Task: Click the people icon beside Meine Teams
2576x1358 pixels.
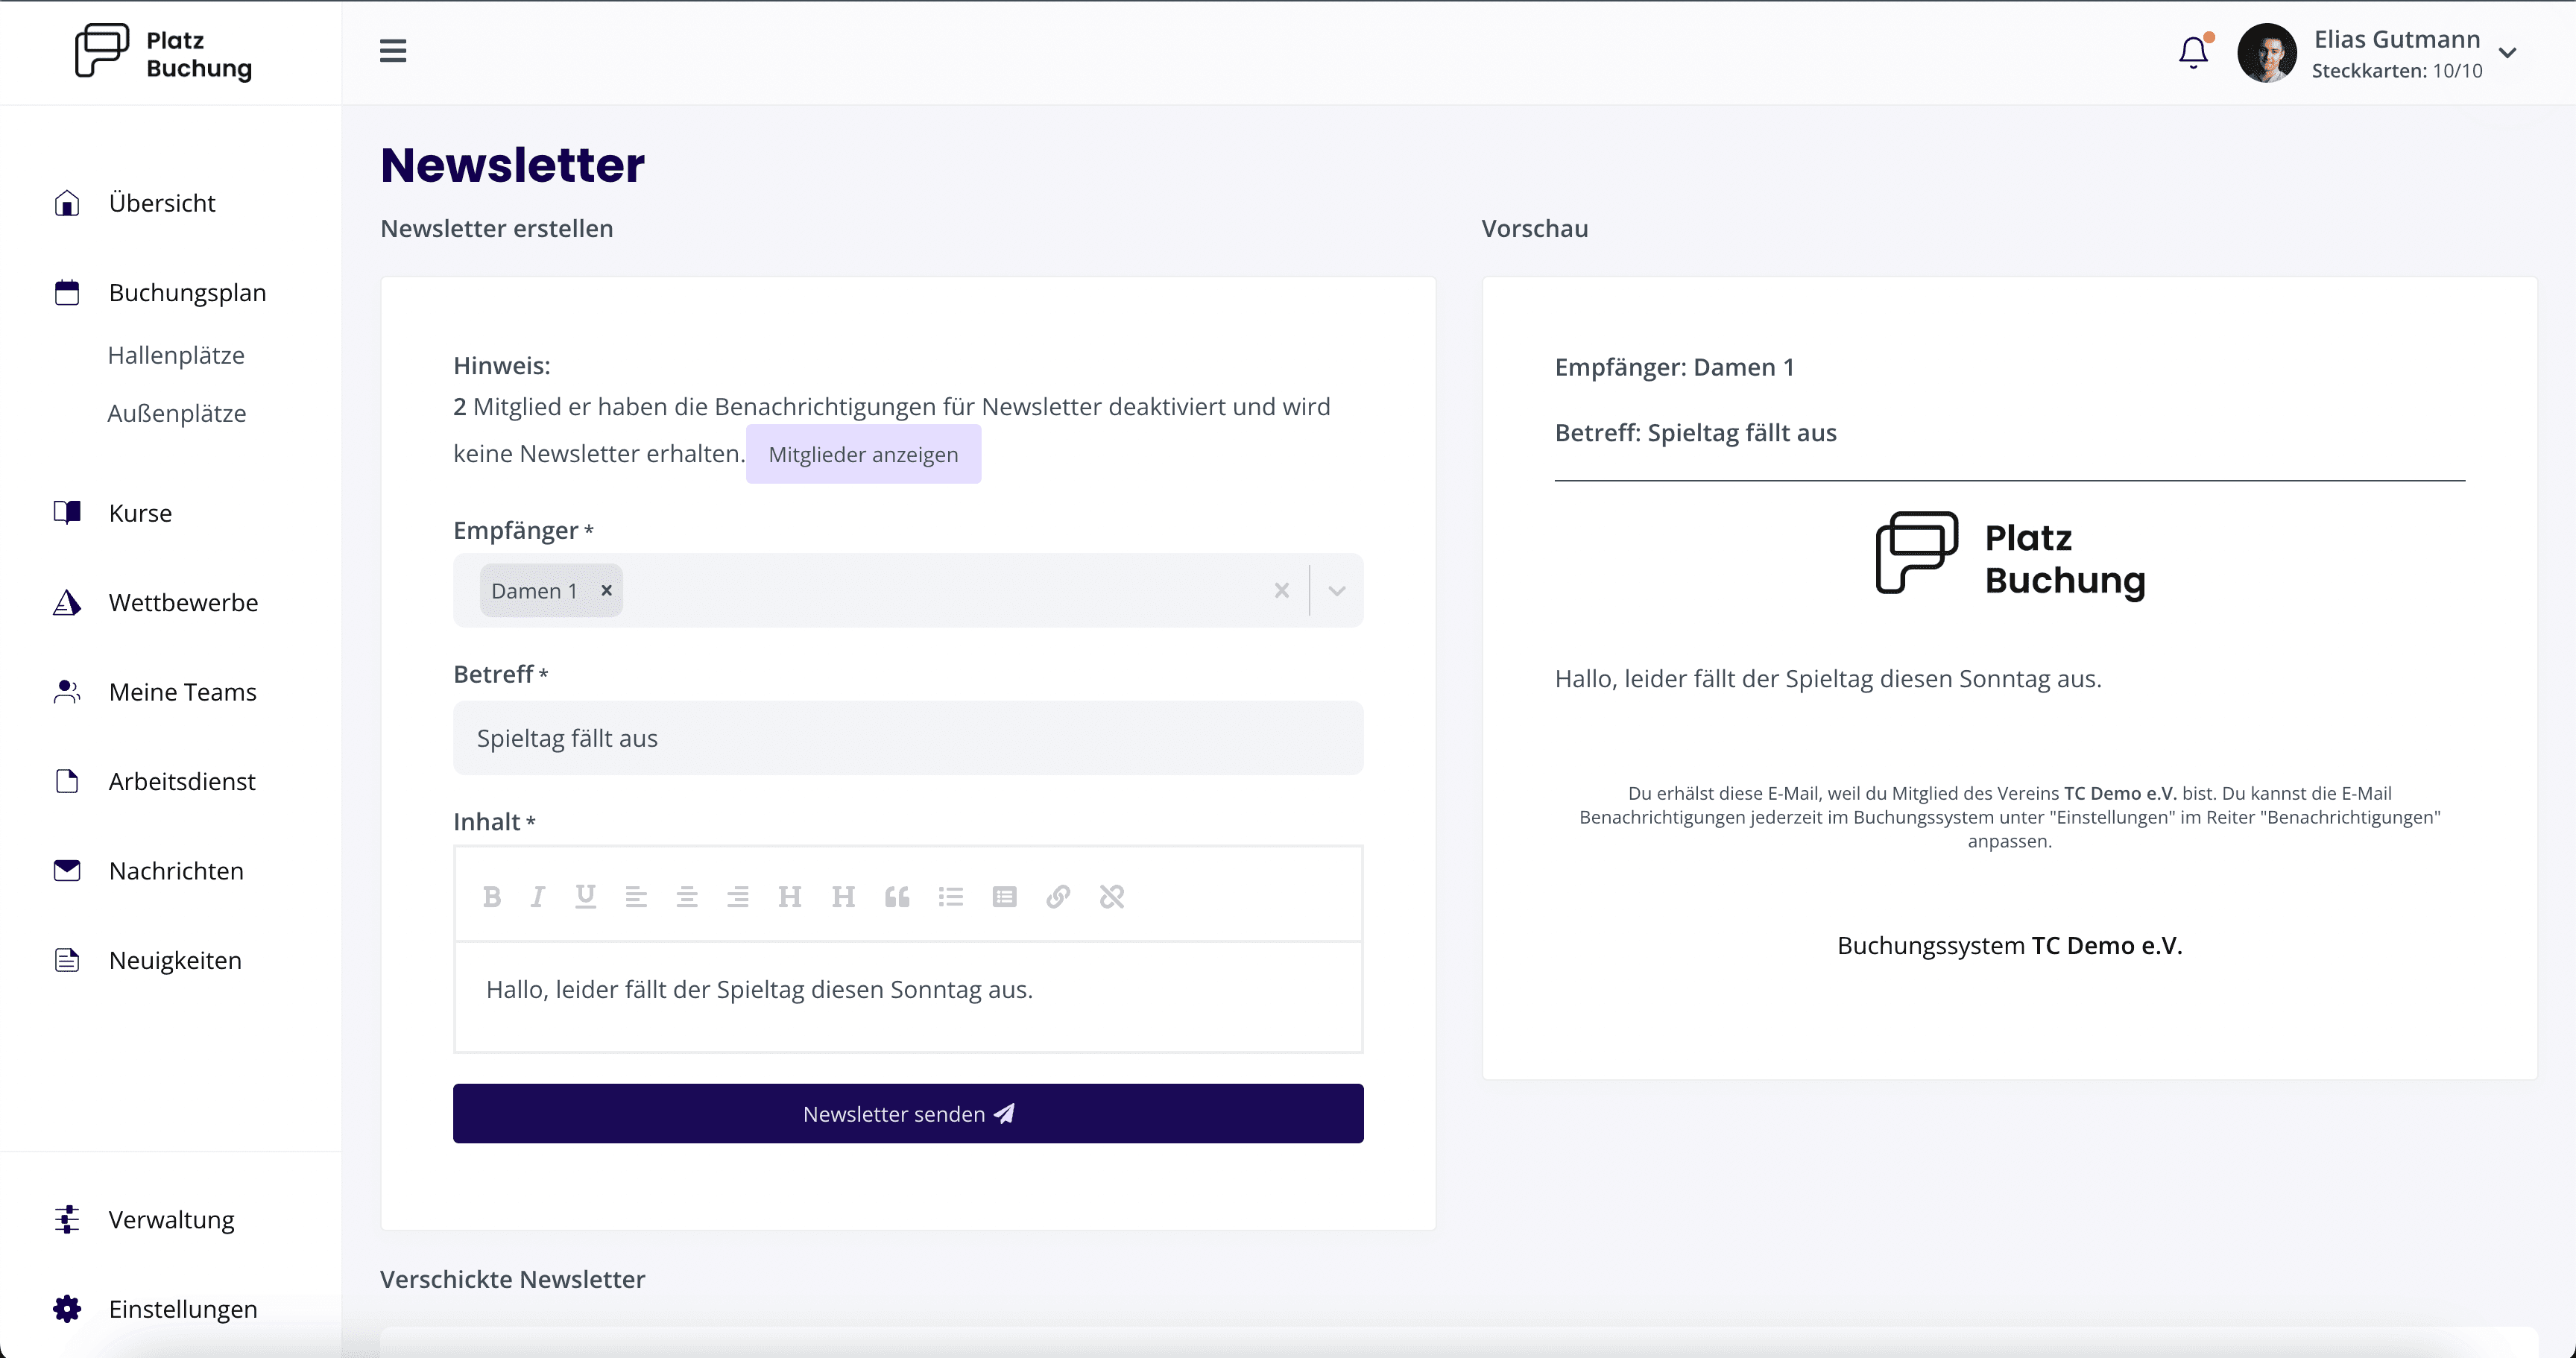Action: [x=67, y=691]
